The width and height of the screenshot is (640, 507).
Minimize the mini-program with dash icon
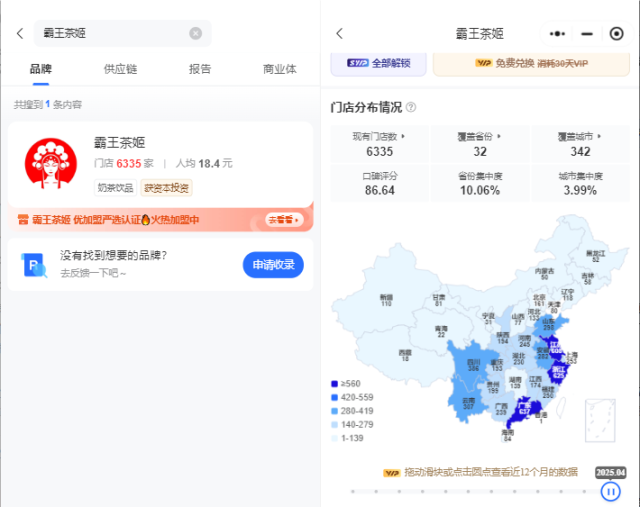(587, 33)
